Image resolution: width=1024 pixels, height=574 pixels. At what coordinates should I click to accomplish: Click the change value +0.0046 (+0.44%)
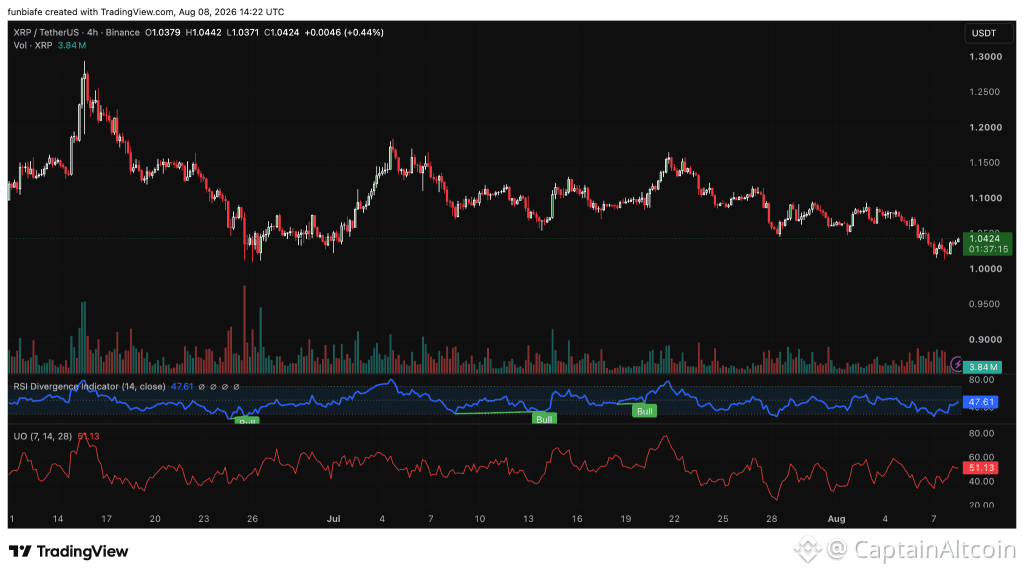[344, 32]
